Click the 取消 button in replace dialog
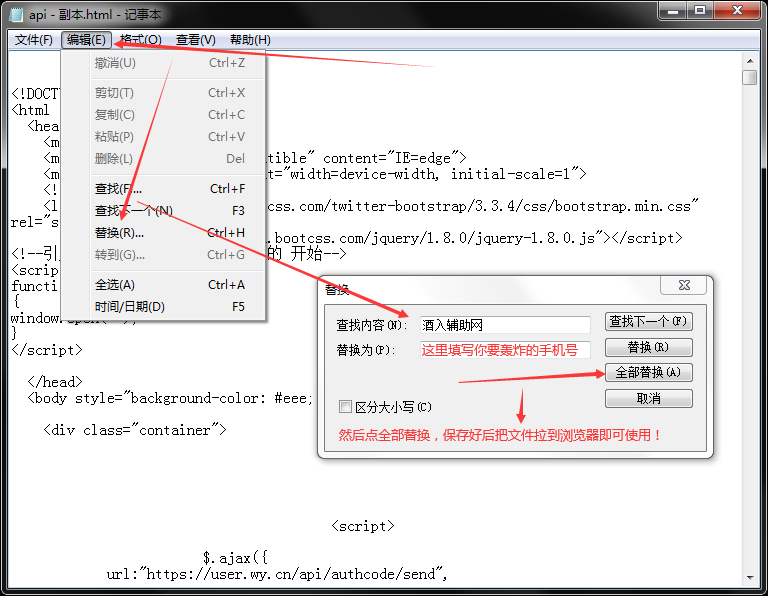This screenshot has height=596, width=768. click(648, 398)
